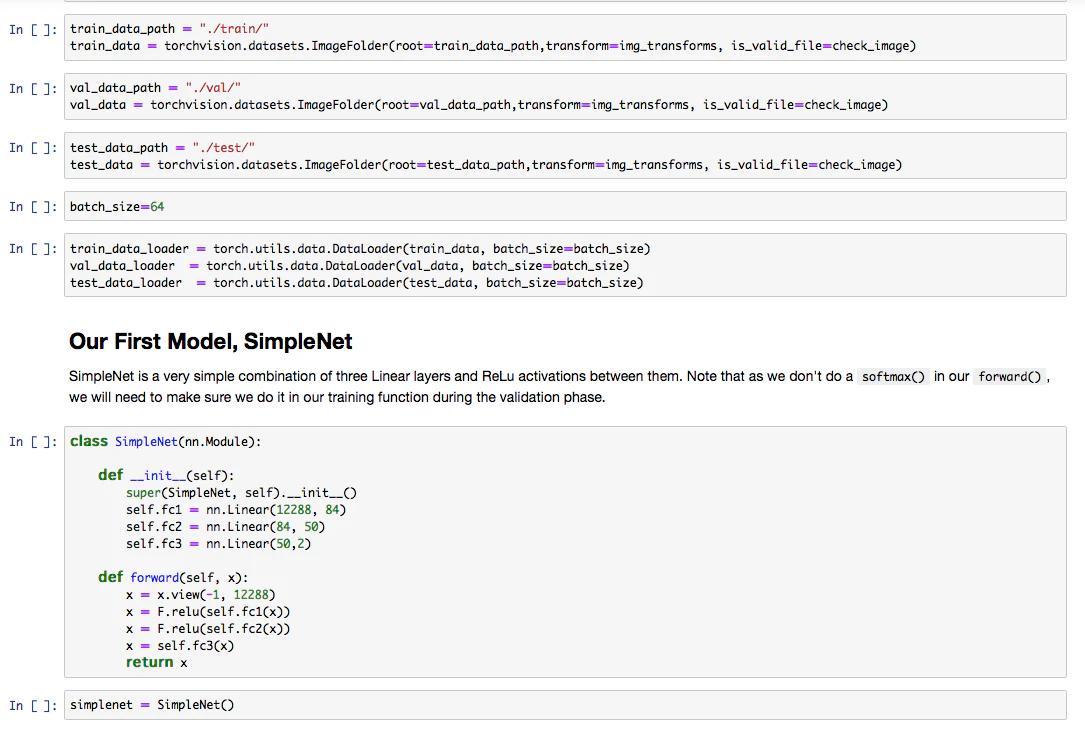
Task: Click the In [ ] prompt beside batch_size cell
Action: point(33,206)
